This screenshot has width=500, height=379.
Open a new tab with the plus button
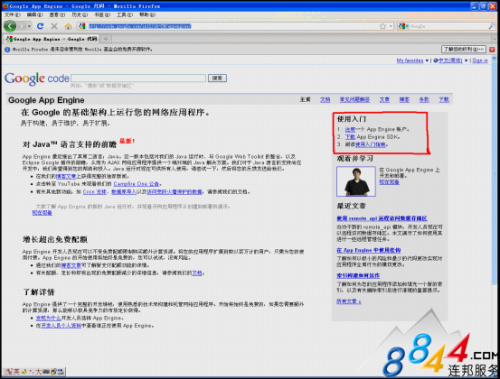click(106, 39)
